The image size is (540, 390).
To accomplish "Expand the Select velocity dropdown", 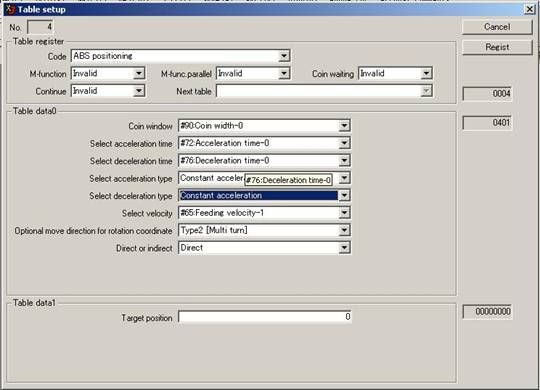I will (344, 213).
